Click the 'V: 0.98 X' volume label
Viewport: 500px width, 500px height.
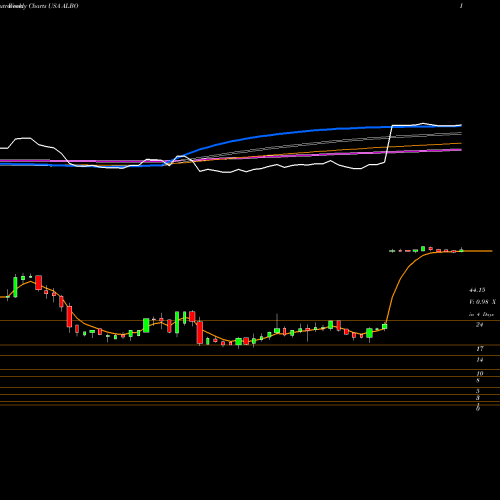point(482,302)
